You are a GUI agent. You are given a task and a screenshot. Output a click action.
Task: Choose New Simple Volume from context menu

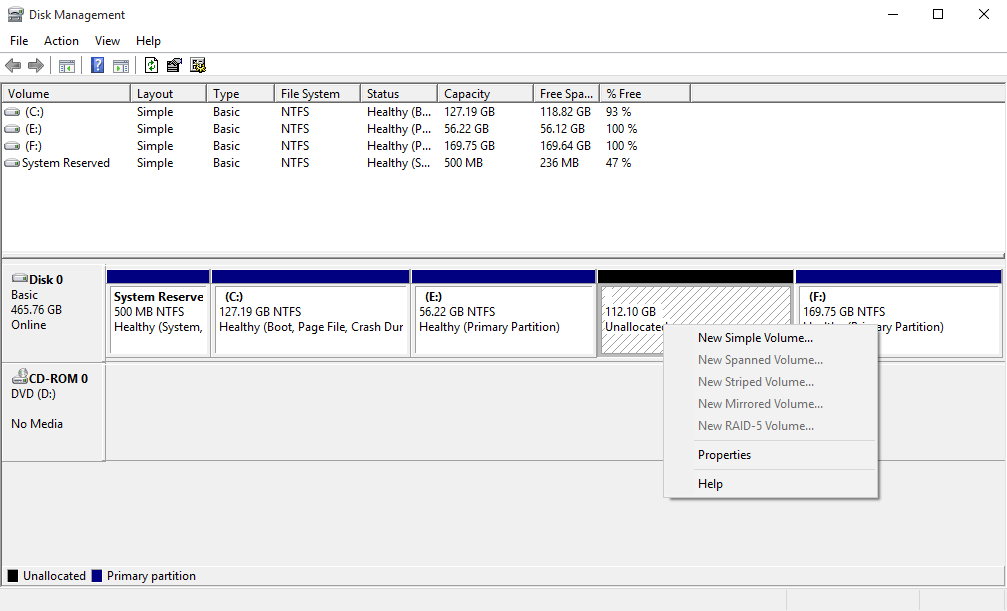pyautogui.click(x=771, y=338)
